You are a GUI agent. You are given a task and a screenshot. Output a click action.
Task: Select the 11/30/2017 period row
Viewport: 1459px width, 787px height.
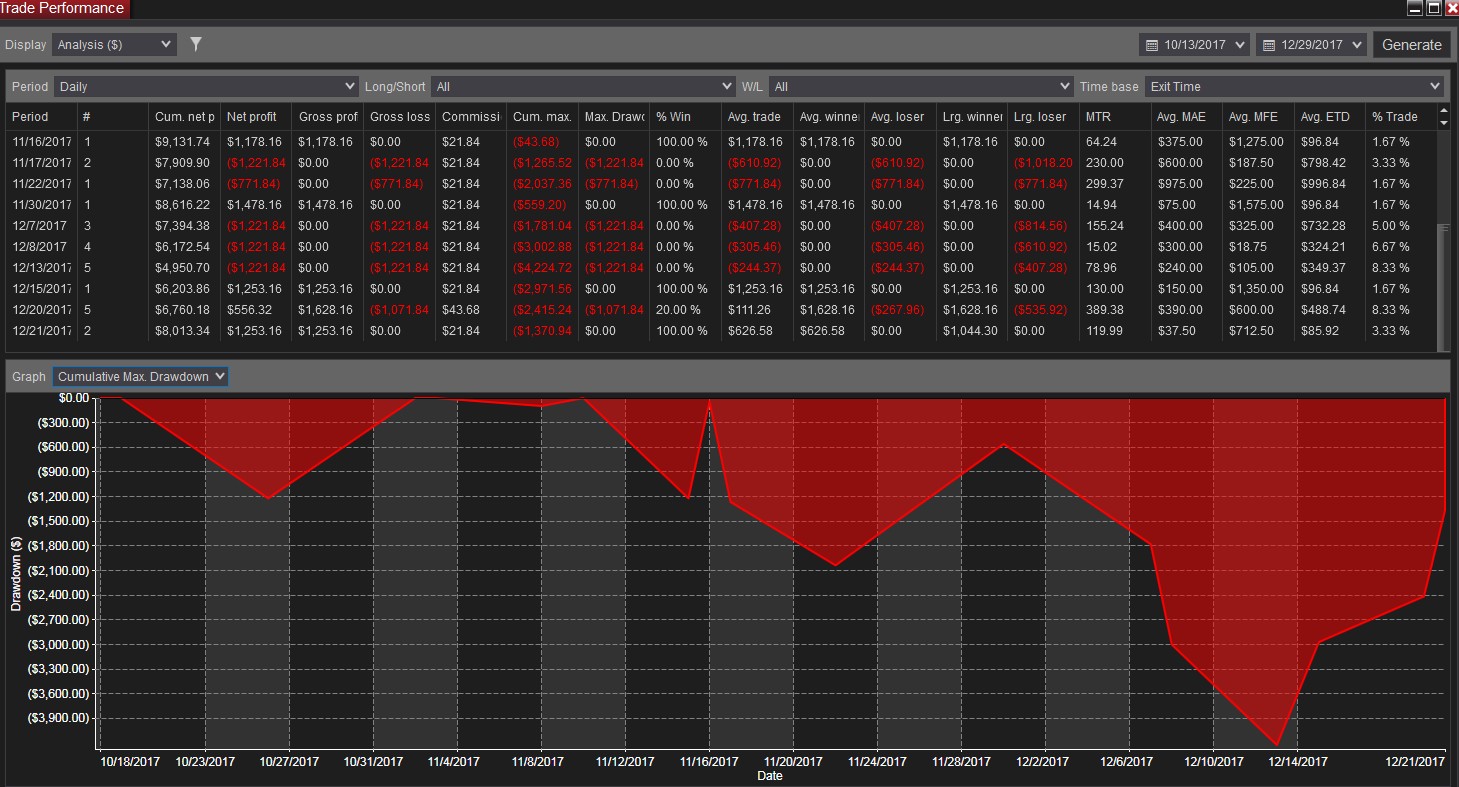721,205
